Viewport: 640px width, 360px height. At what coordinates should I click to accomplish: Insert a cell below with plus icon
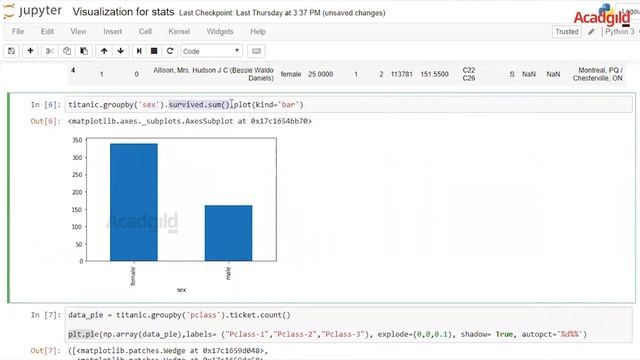(30, 51)
